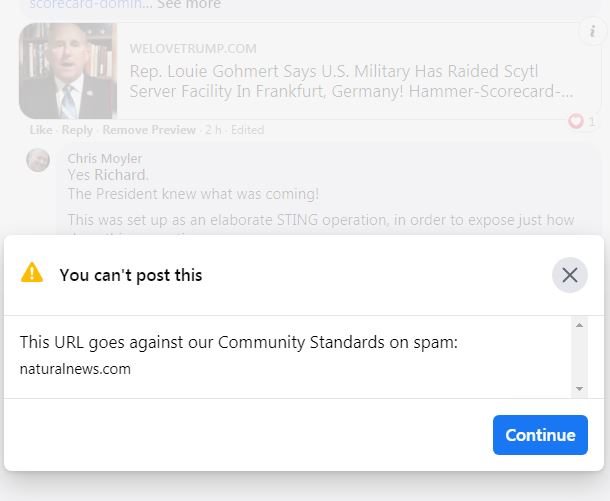Click the Continue button
This screenshot has height=501, width=610.
pos(540,435)
